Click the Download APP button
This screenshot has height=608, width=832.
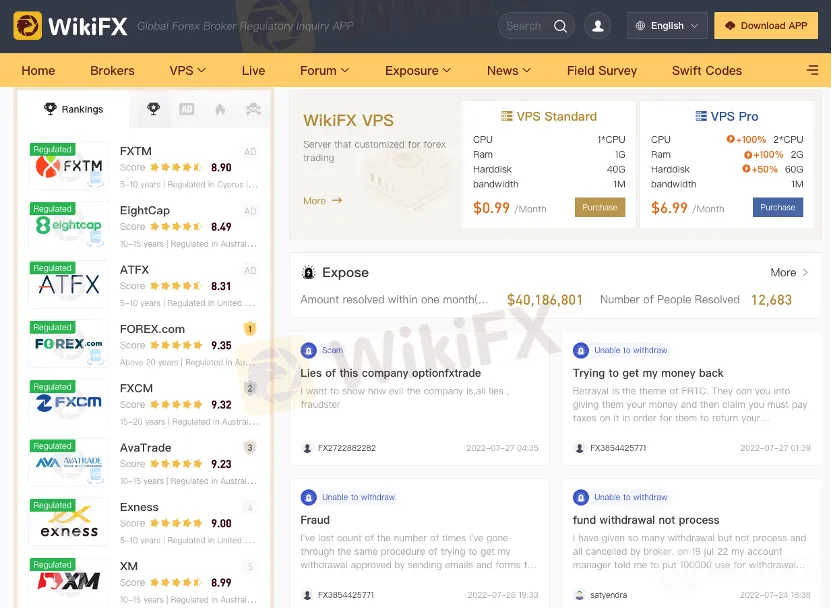pyautogui.click(x=766, y=25)
